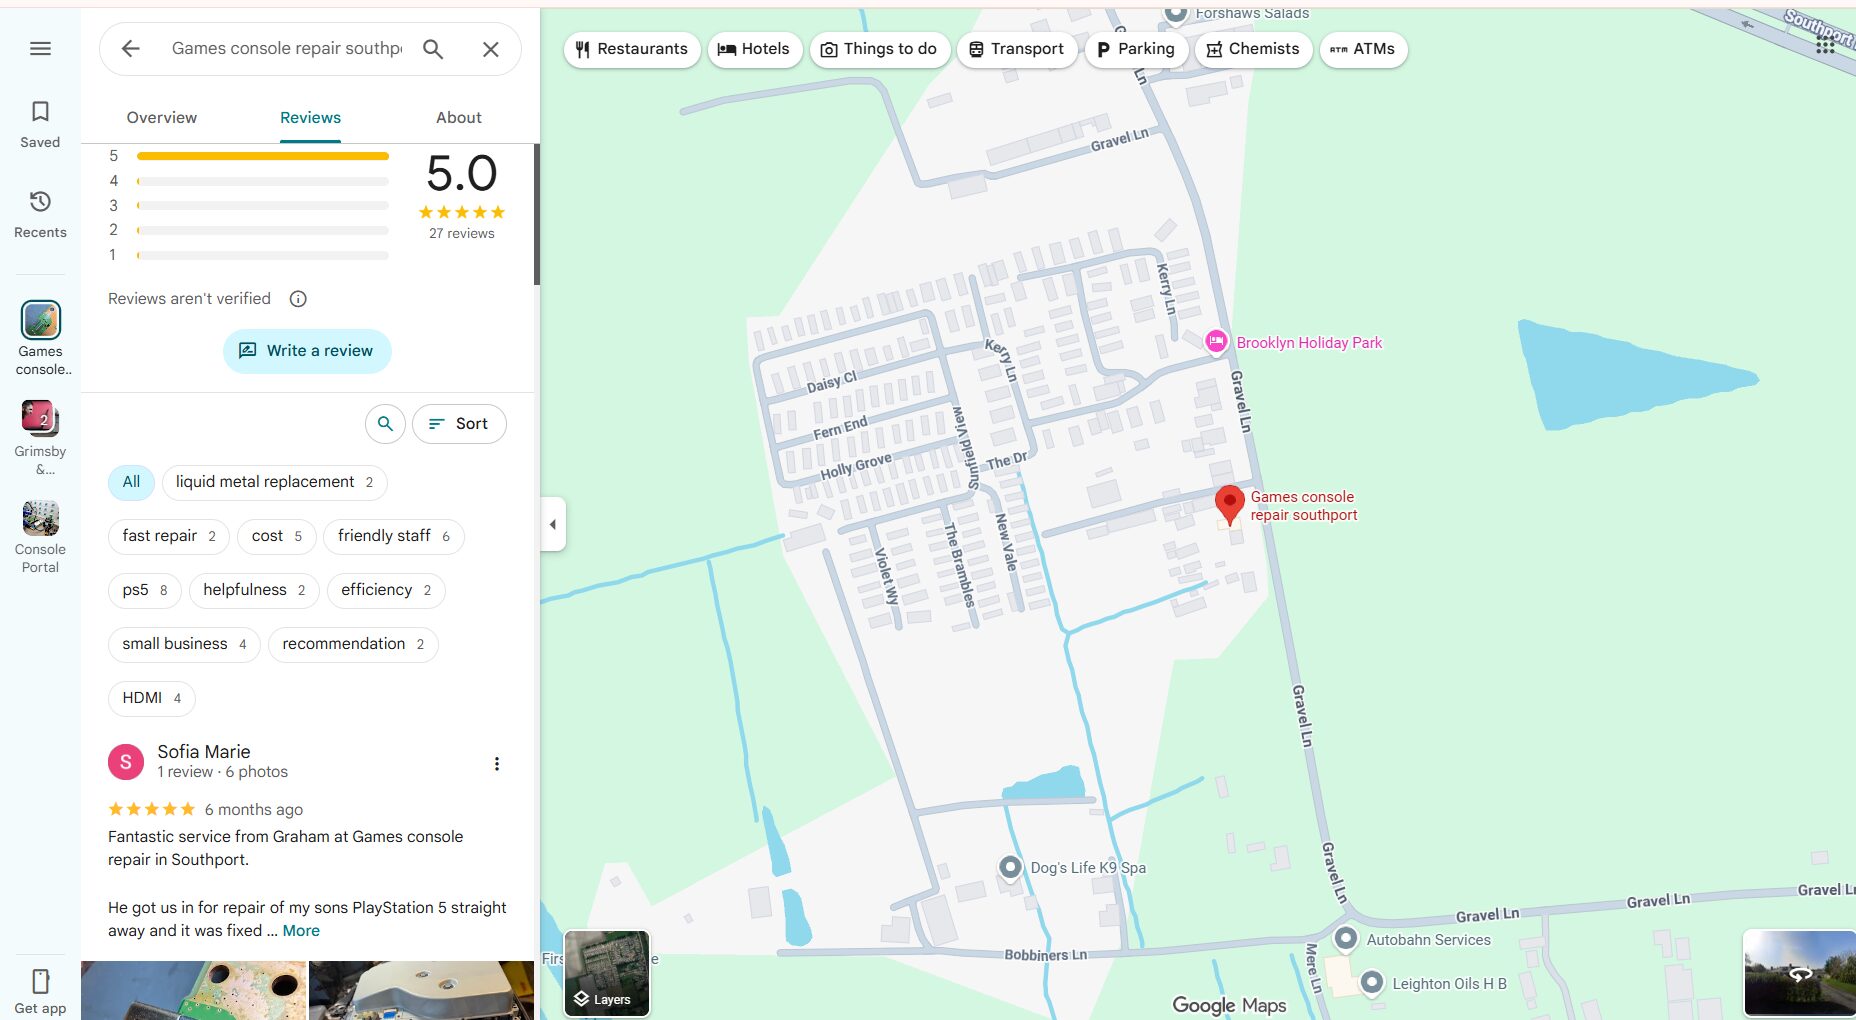Open the About tab
Screen dimensions: 1856x1020
459,117
